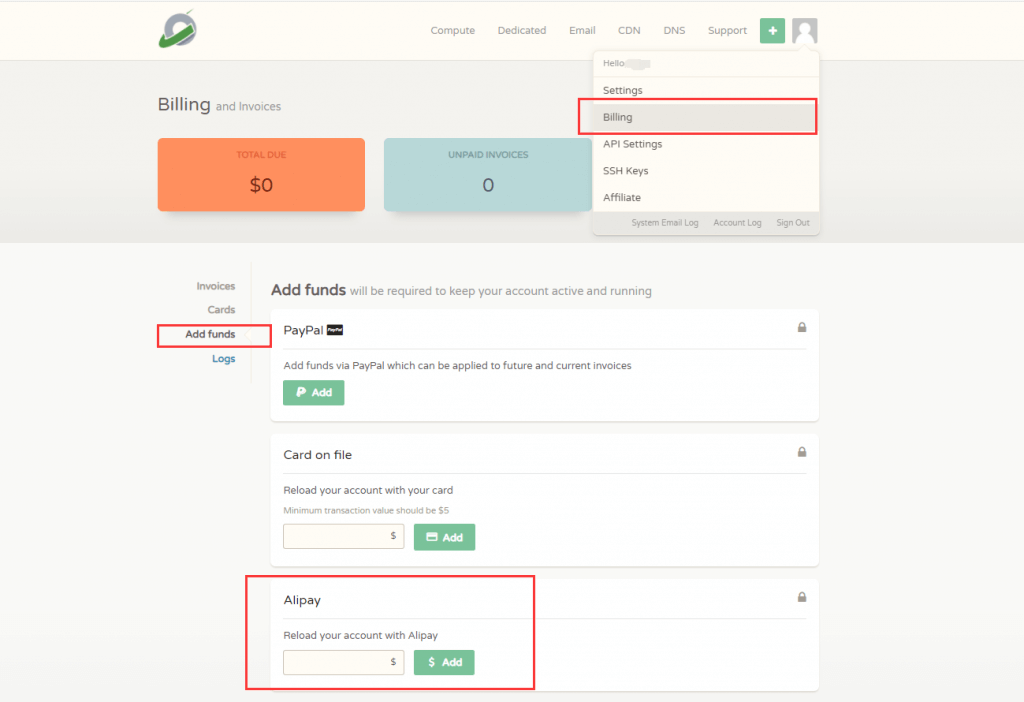Screen dimensions: 1024x702
Task: Click the 'Hello' greeting text
Action: (x=614, y=63)
